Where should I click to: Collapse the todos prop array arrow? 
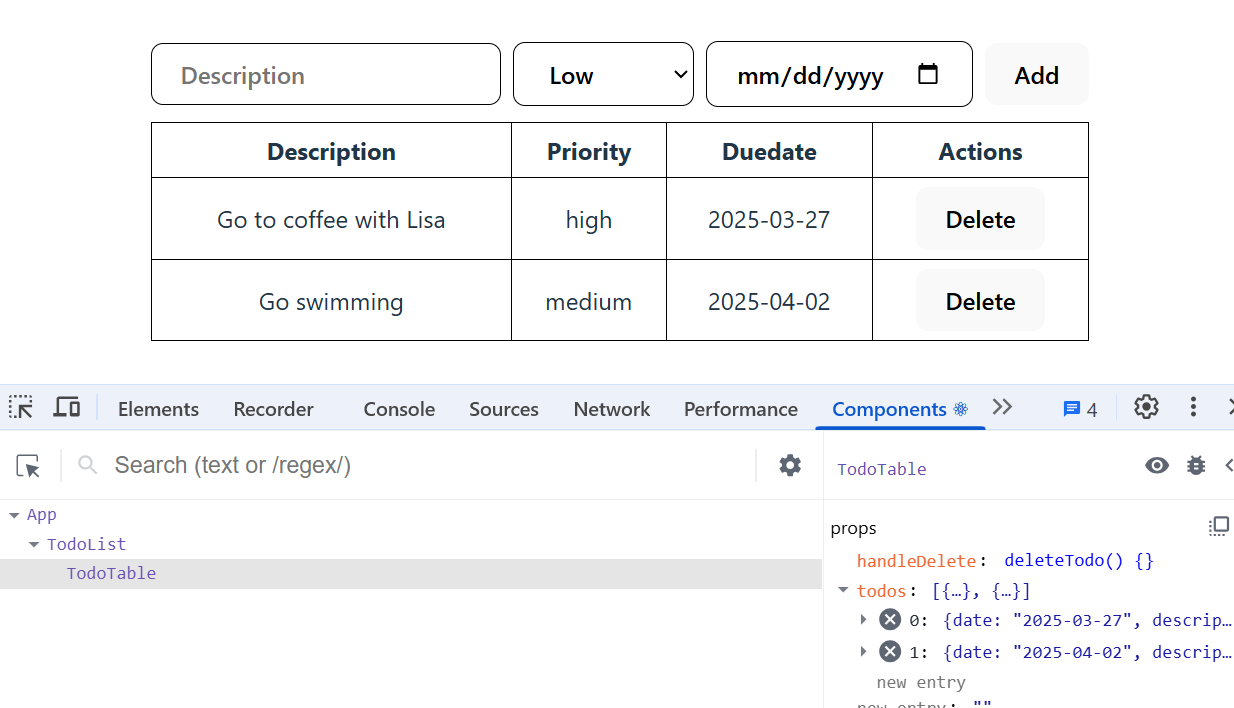(x=843, y=591)
